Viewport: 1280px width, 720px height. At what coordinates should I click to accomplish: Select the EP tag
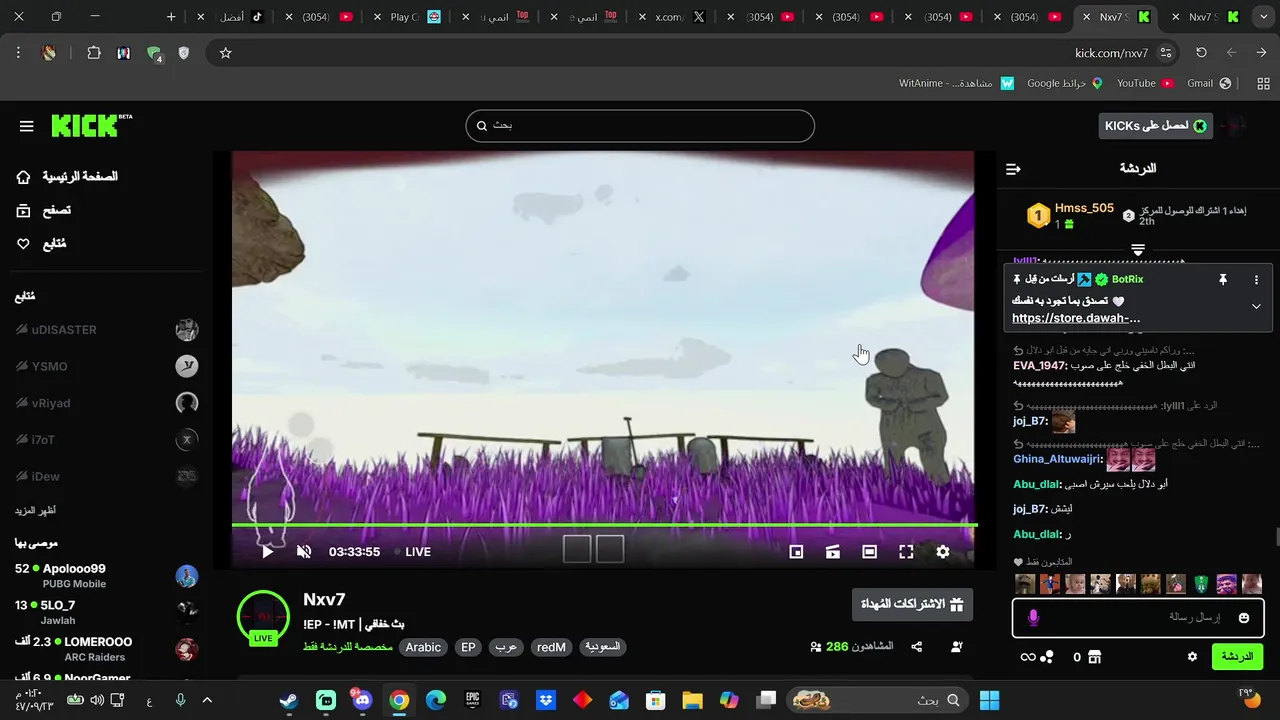pos(468,647)
